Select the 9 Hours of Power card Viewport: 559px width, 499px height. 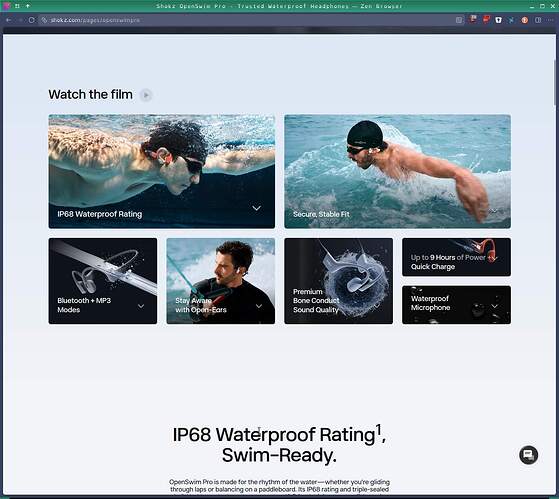(x=456, y=257)
